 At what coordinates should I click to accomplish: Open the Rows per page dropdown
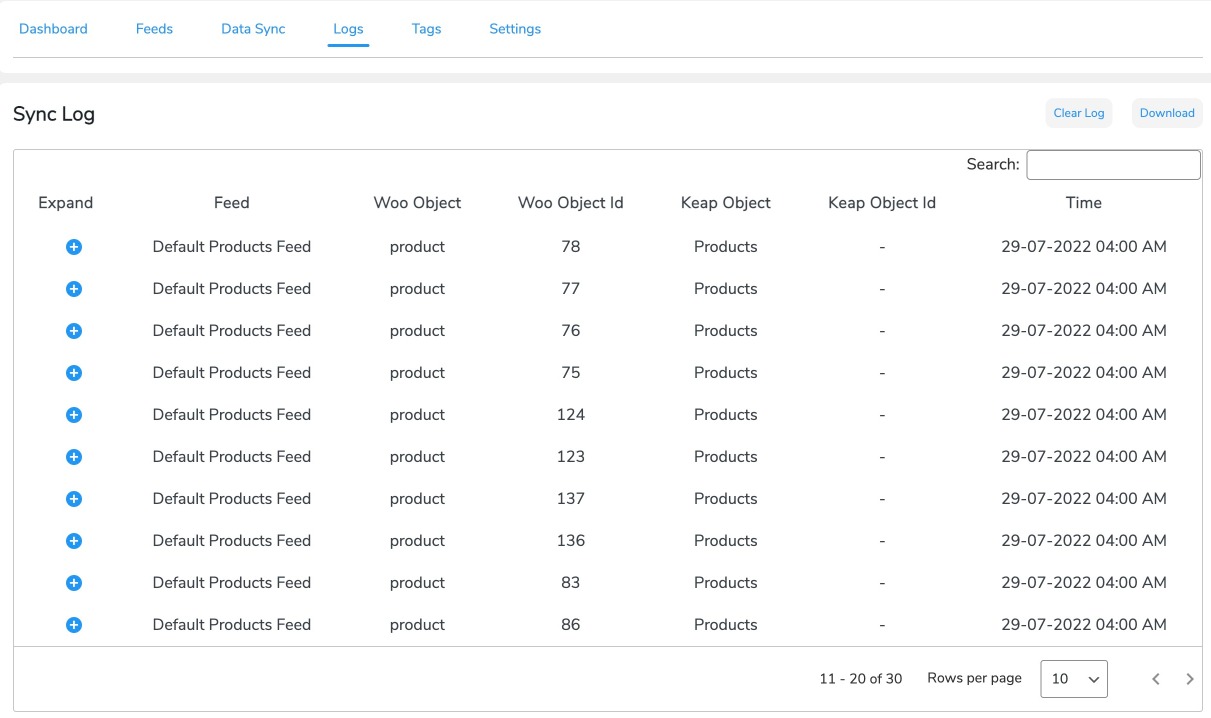[1073, 678]
